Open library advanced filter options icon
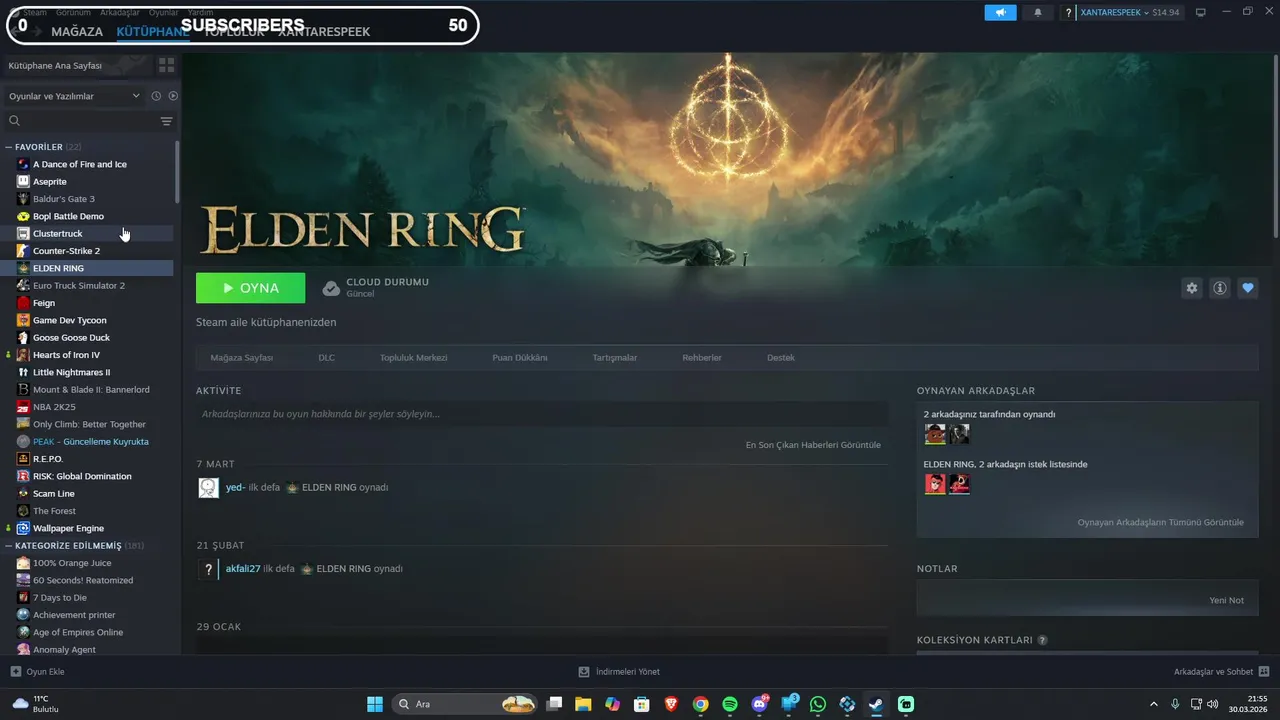Screen dimensions: 1280x720 [x=166, y=121]
